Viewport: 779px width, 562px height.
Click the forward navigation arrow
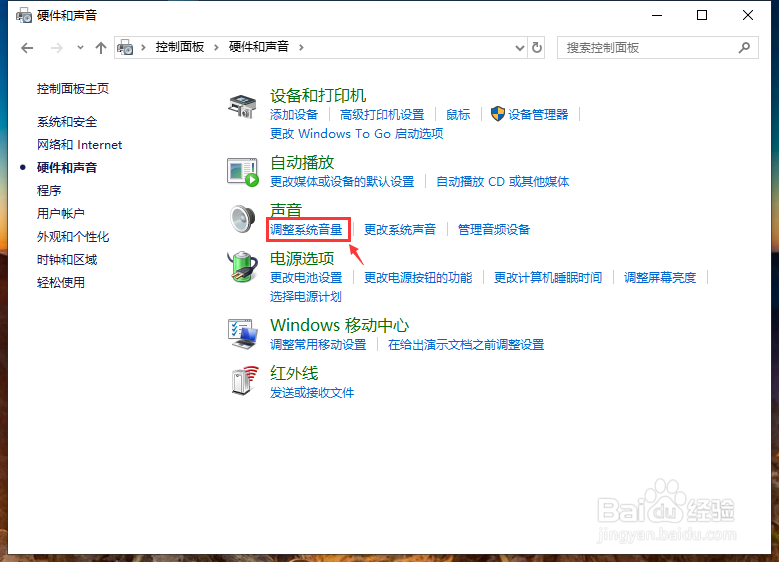57,48
